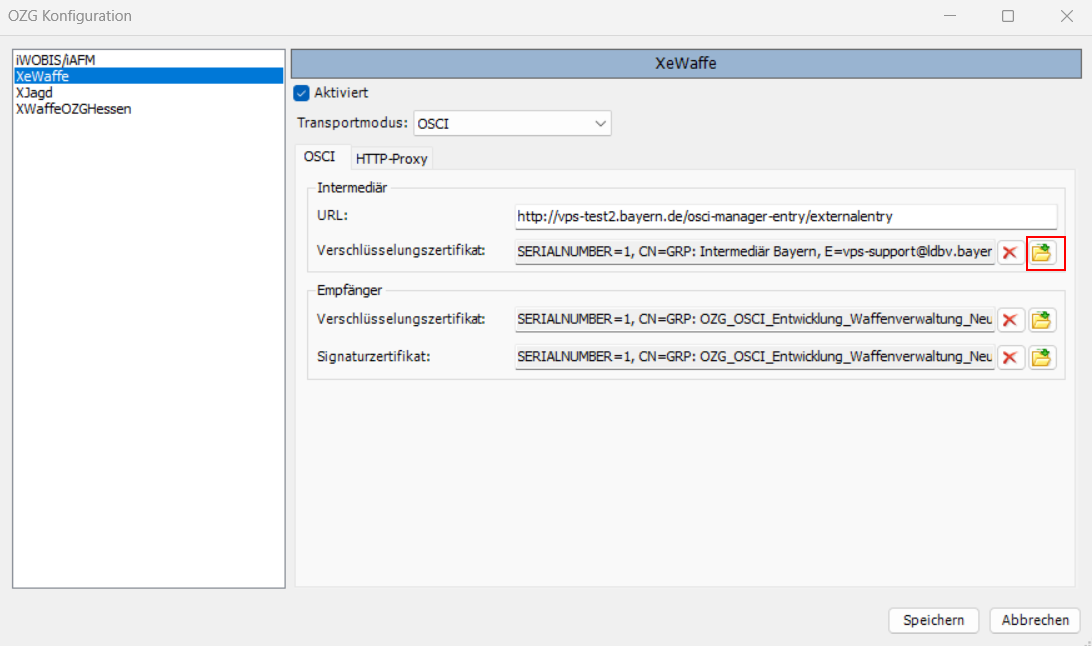Click the highlighted XeWaffe list item
Image resolution: width=1092 pixels, height=646 pixels.
pyautogui.click(x=43, y=76)
